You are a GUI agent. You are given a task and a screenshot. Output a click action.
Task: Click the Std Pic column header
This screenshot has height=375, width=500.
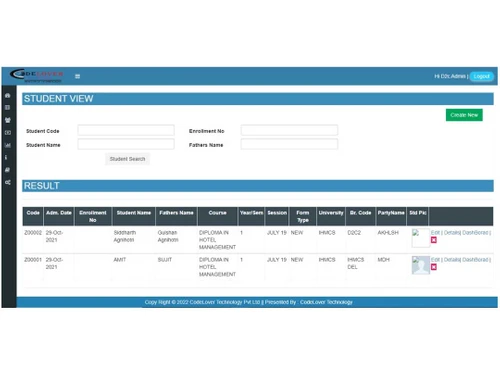(x=418, y=216)
